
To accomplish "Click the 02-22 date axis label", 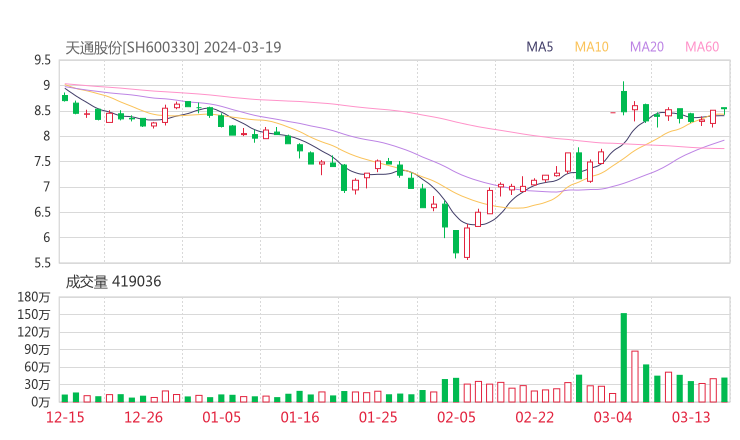I will [534, 417].
